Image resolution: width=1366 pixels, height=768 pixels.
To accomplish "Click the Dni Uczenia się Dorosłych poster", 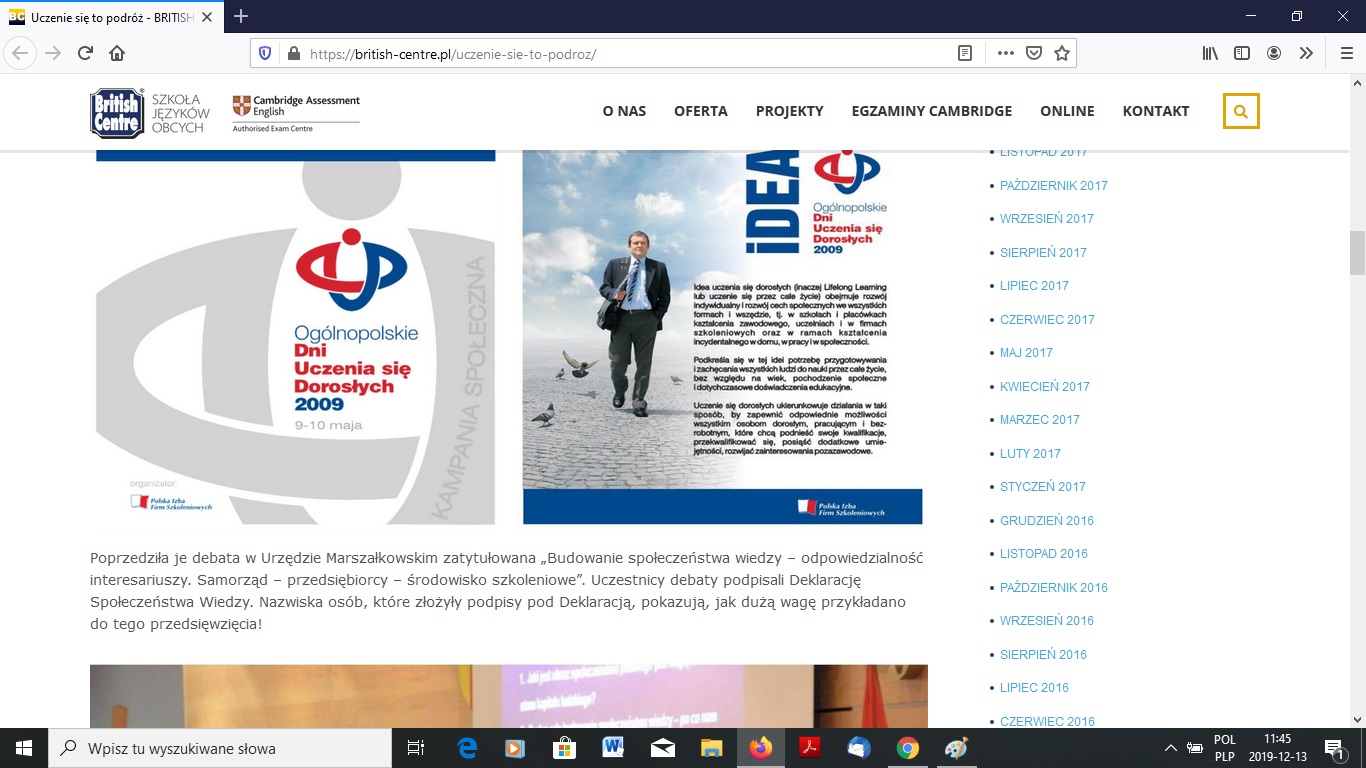I will 295,337.
